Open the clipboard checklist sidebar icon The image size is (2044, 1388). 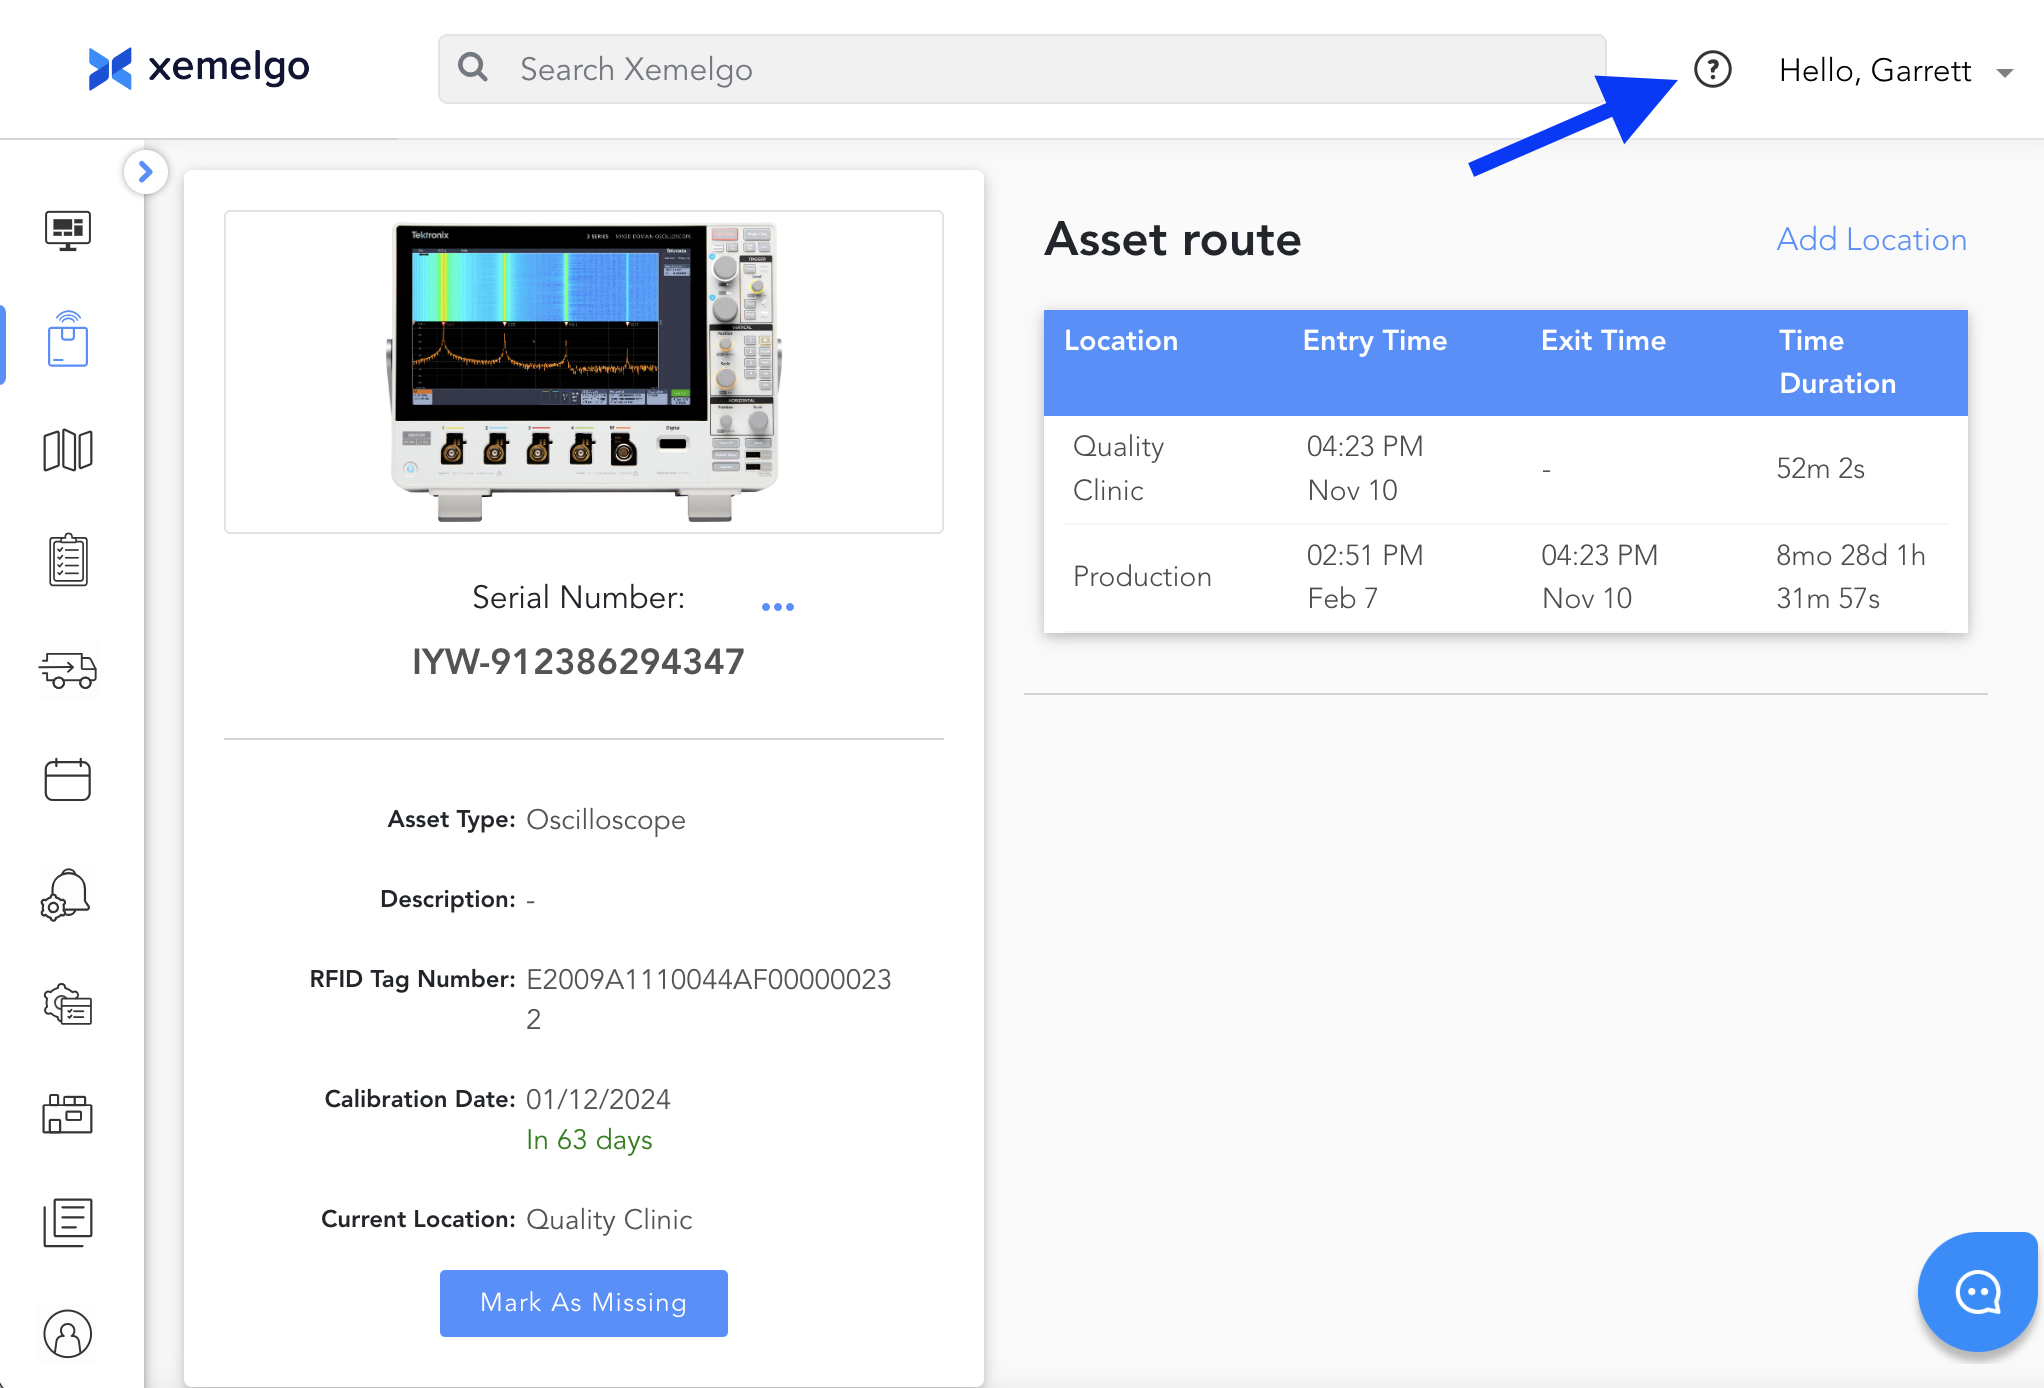[68, 560]
